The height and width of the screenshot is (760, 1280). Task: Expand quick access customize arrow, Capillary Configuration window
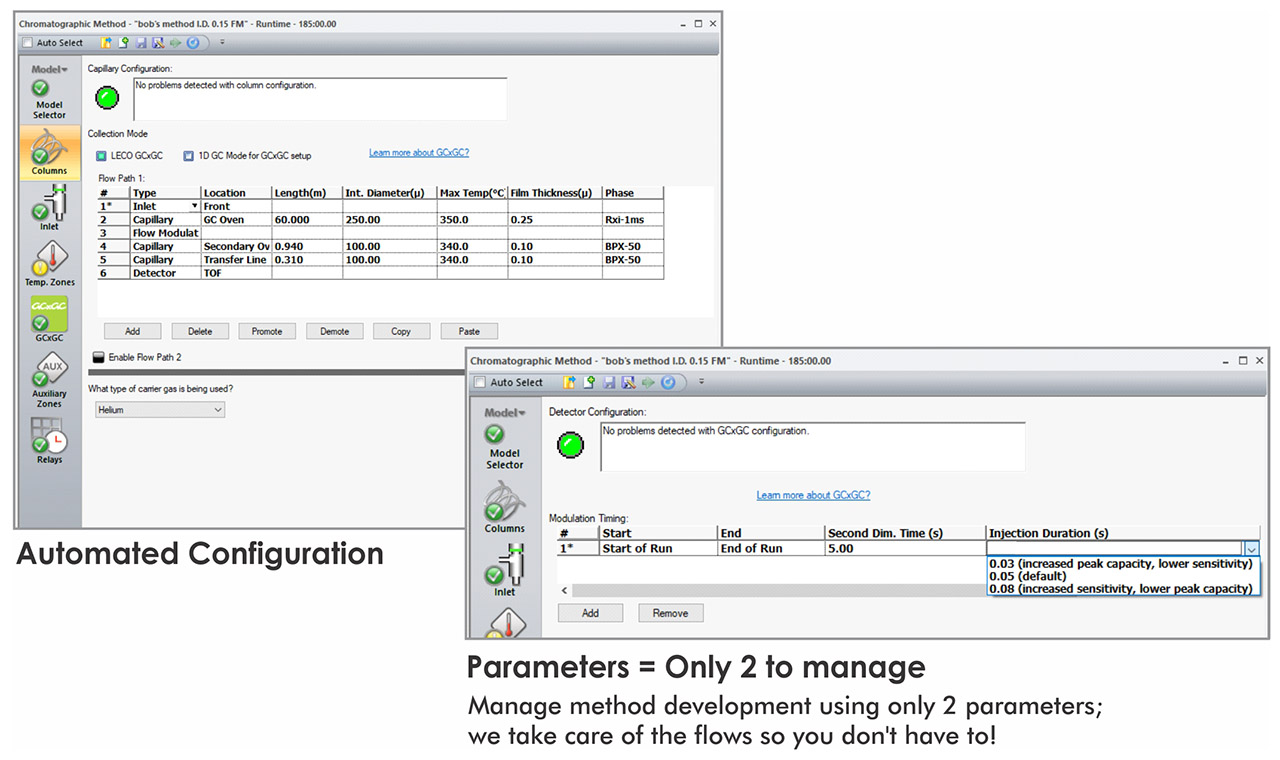click(x=222, y=43)
